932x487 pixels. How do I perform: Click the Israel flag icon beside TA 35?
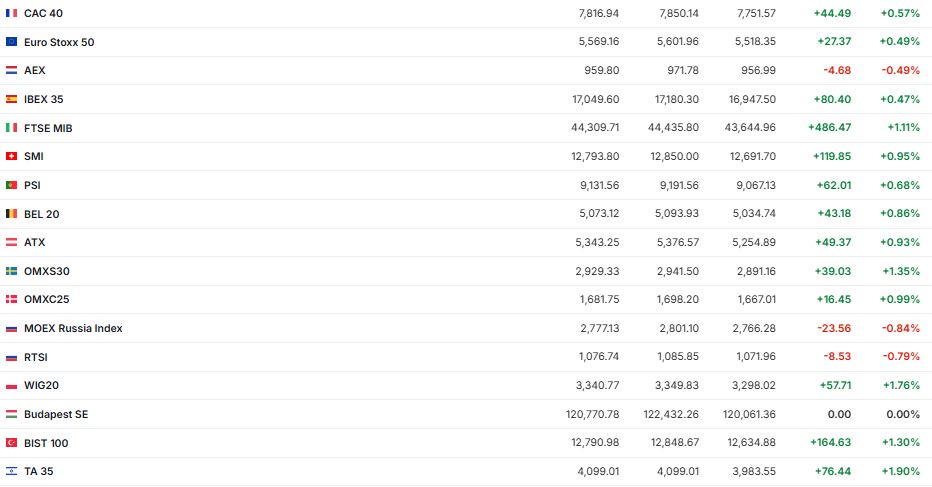[11, 471]
